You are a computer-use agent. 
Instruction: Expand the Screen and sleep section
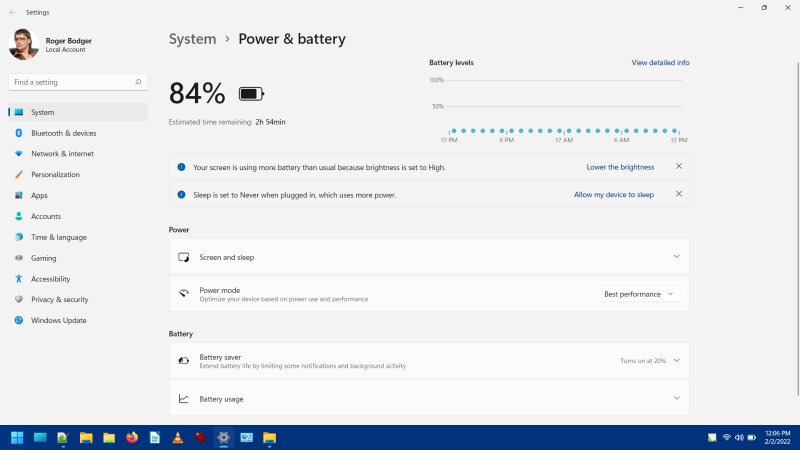[x=429, y=257]
